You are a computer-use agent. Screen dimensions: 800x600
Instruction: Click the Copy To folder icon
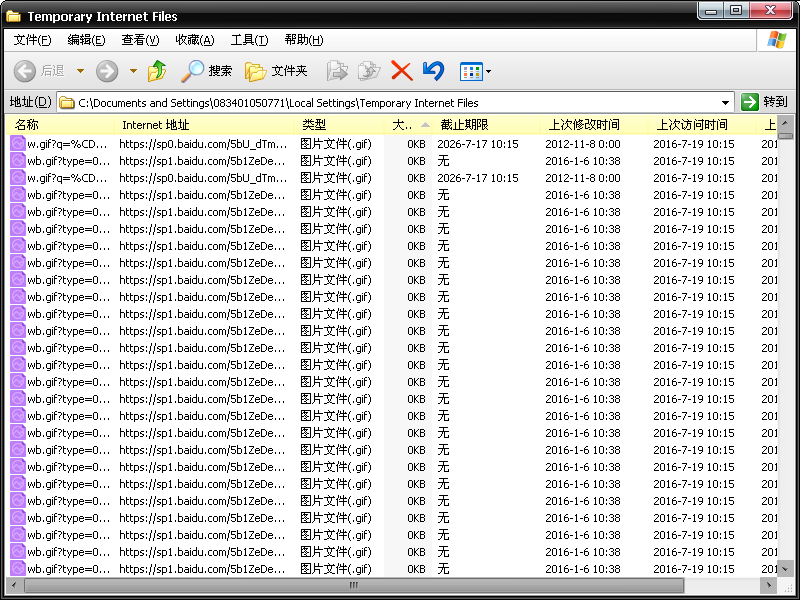coord(369,71)
